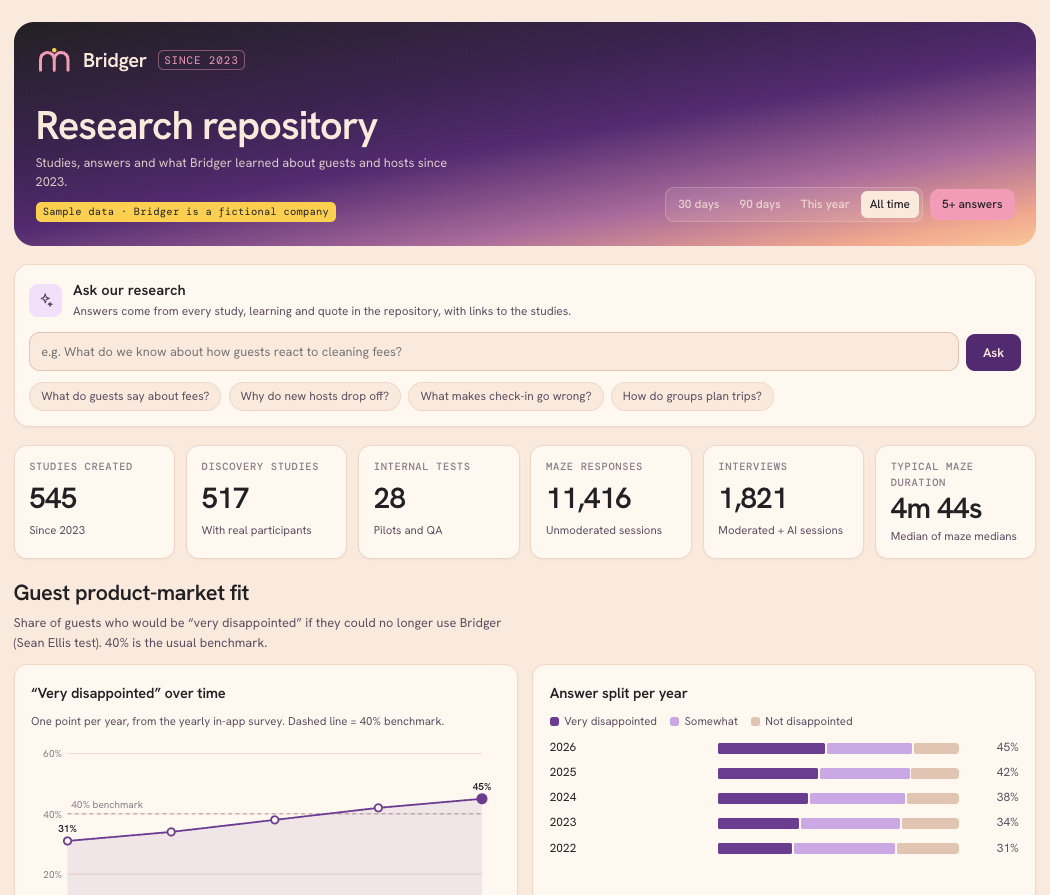Click the Somewhat legend swatch
The width and height of the screenshot is (1050, 895).
pos(674,722)
